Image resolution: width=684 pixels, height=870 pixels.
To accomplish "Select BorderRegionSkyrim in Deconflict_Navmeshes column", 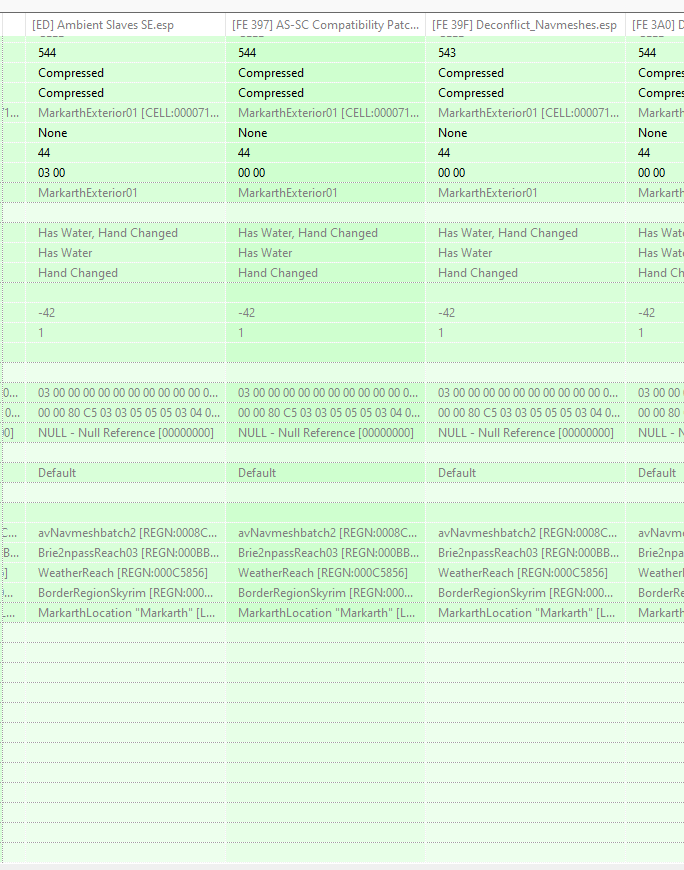I will point(525,593).
